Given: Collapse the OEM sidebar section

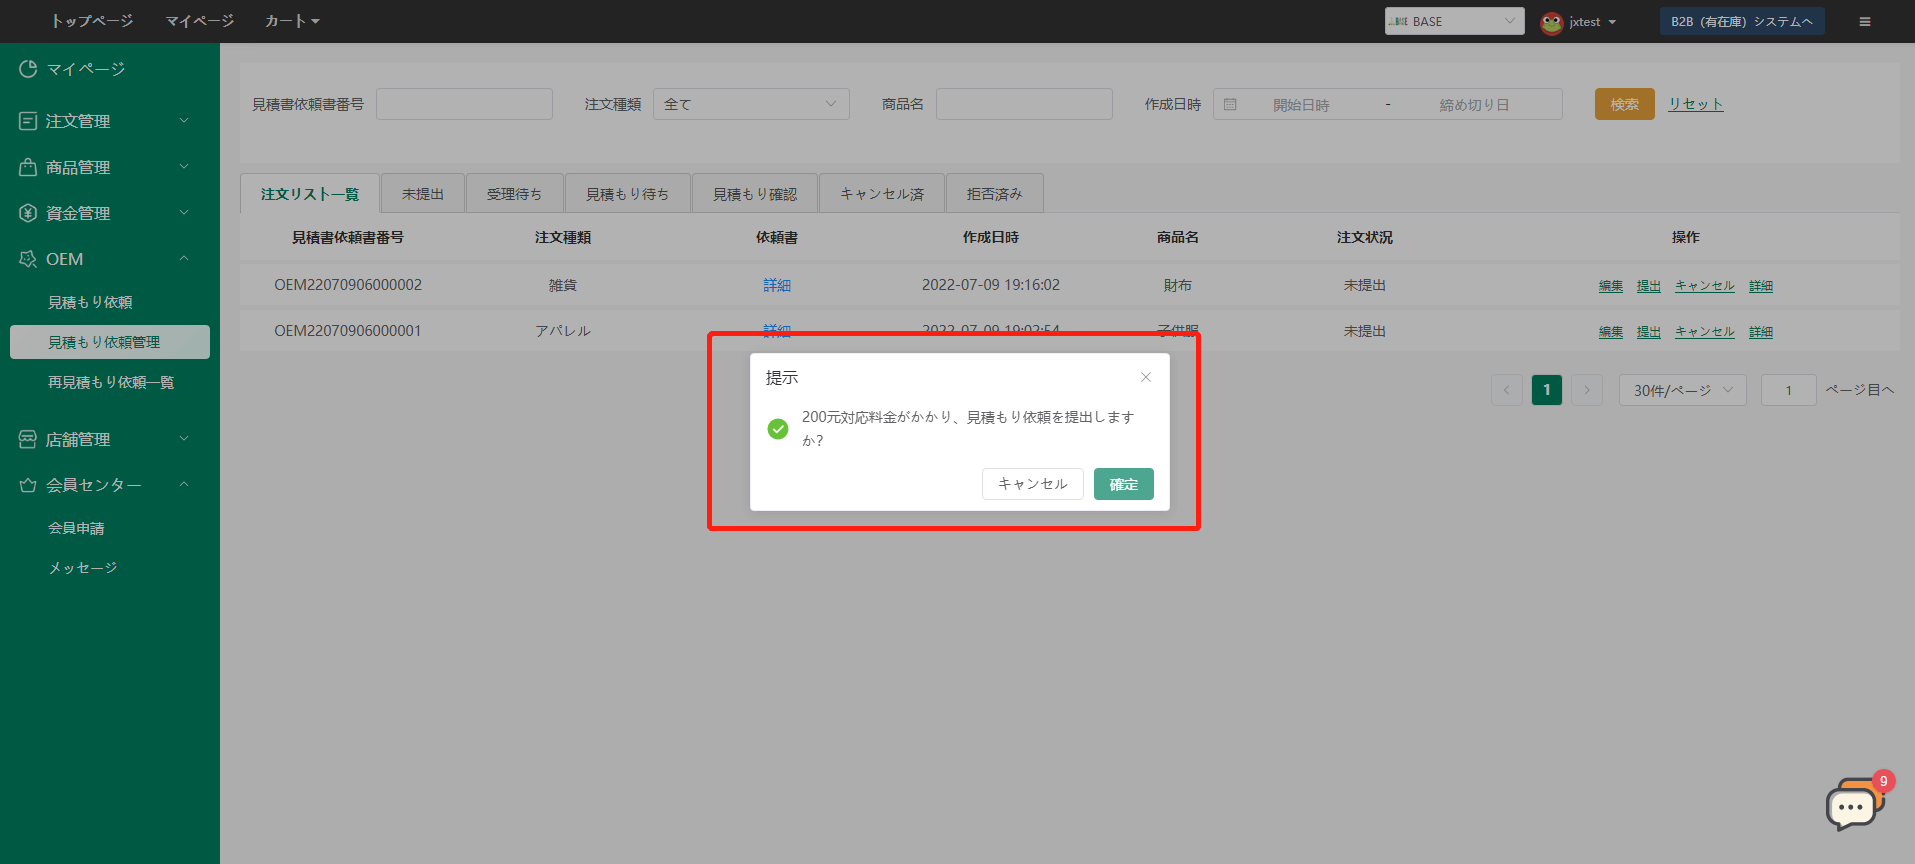Looking at the screenshot, I should [x=184, y=258].
